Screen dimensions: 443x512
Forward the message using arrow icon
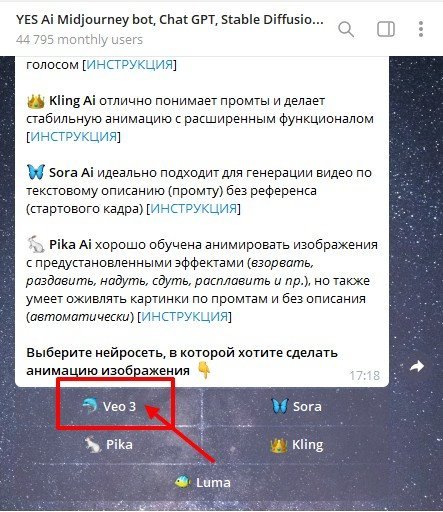(417, 366)
